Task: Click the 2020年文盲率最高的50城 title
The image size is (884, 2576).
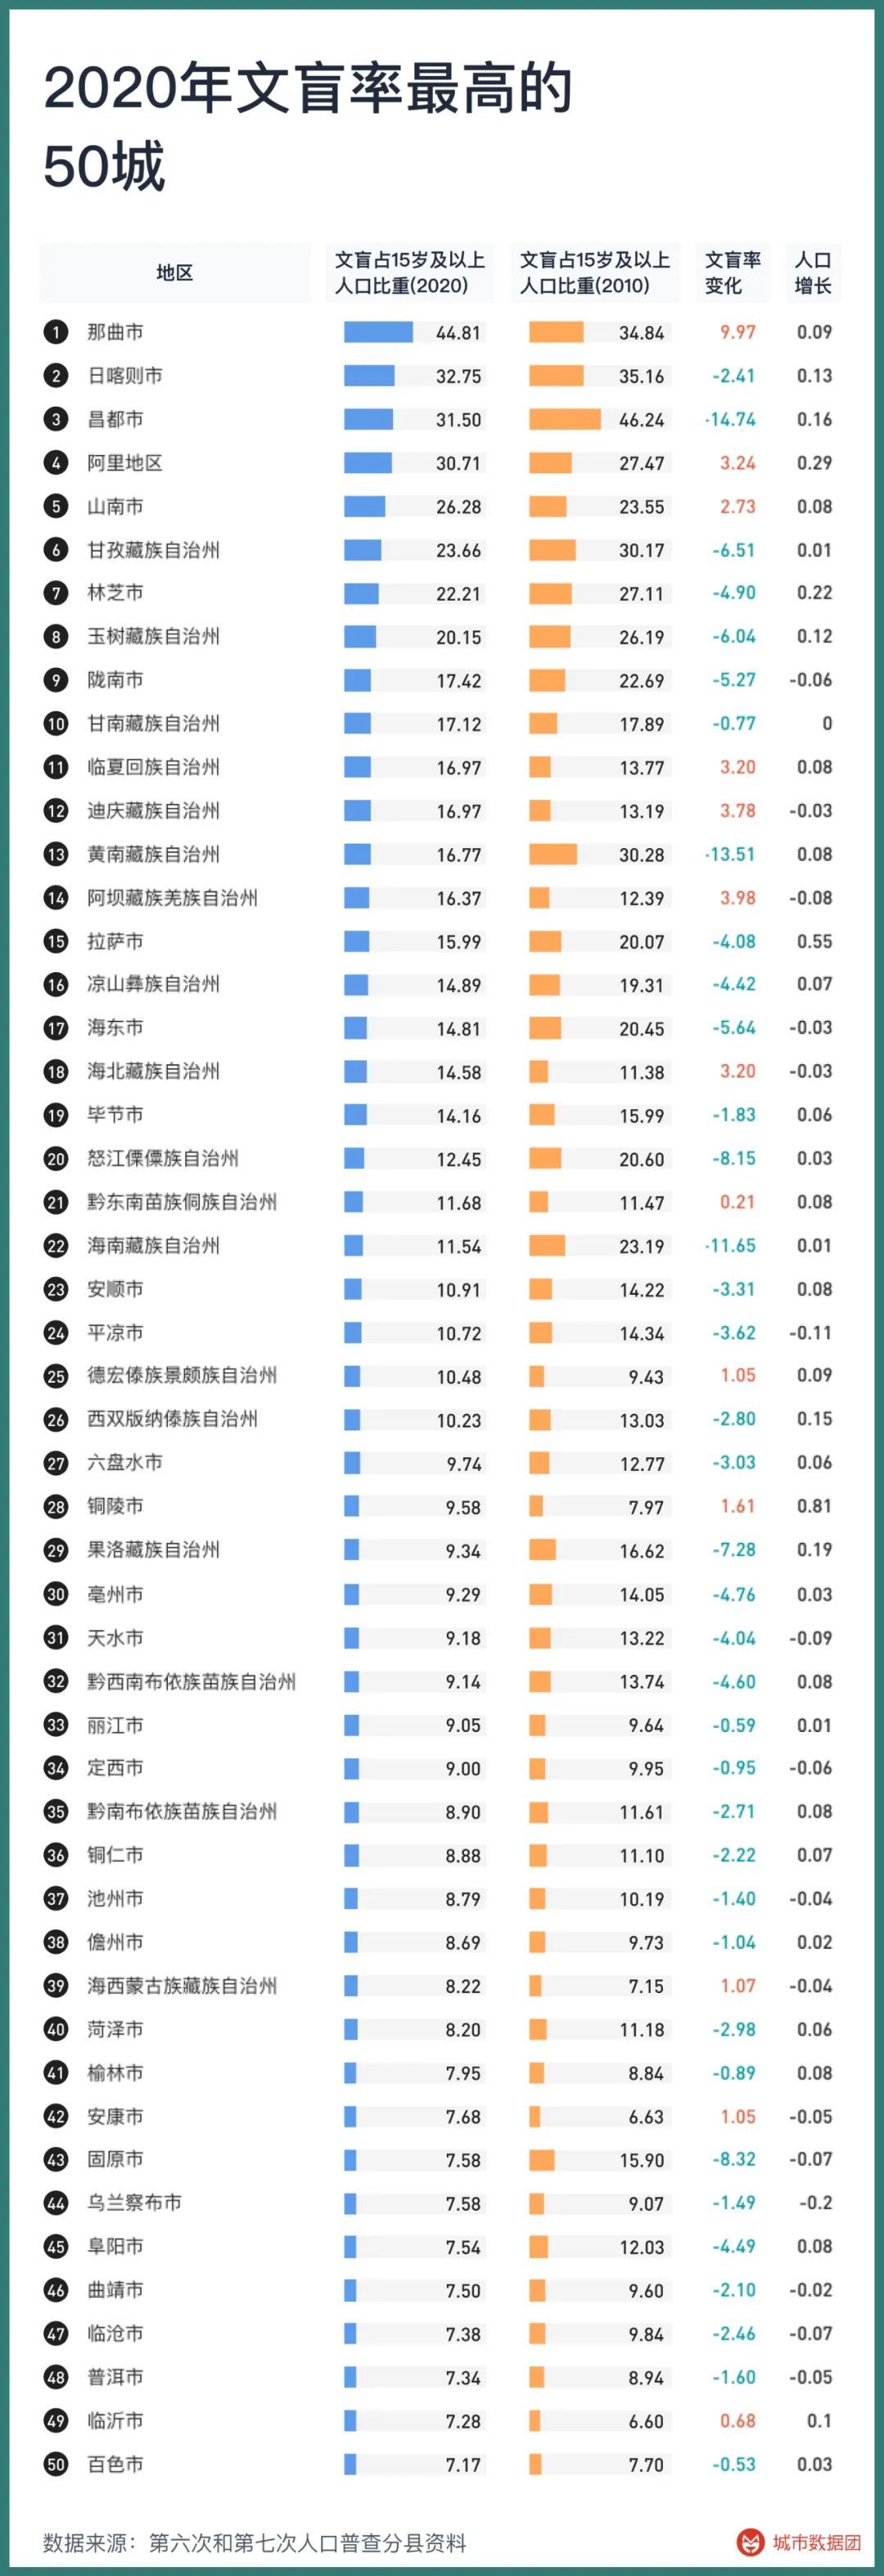Action: pos(307,127)
